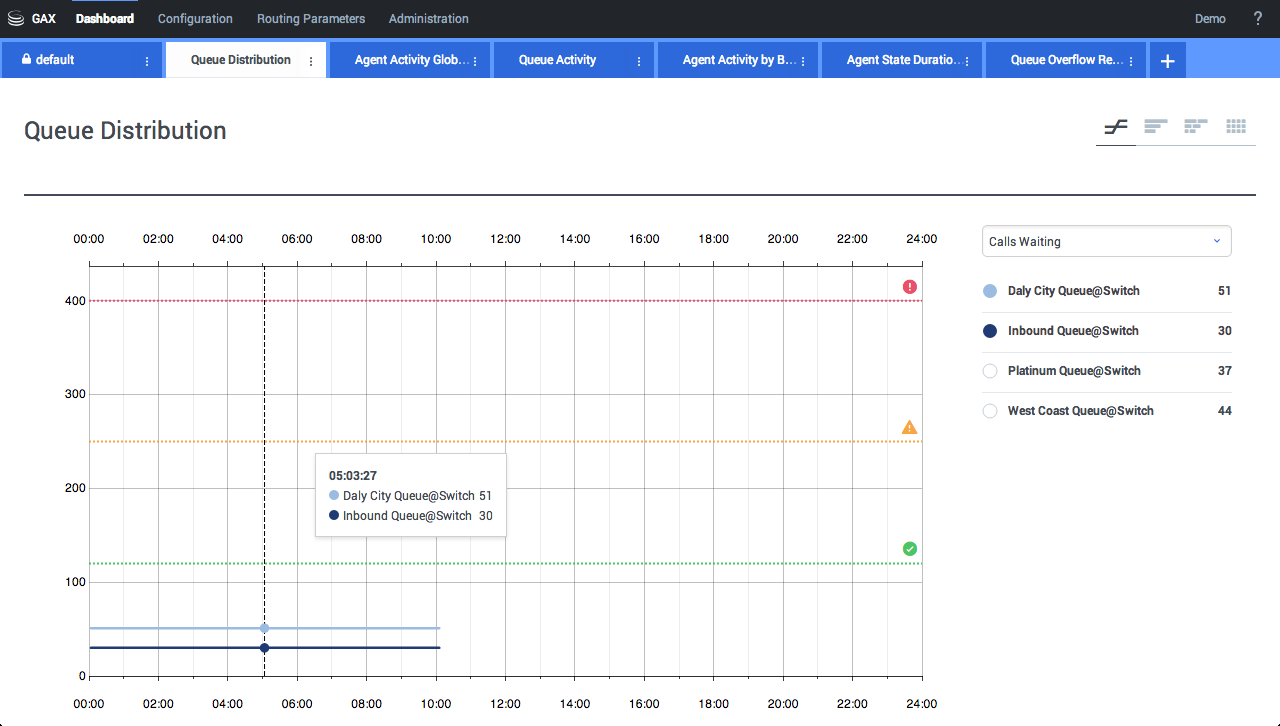1280x726 pixels.
Task: Toggle visibility of Platinum Queue@Switch series
Action: (989, 370)
